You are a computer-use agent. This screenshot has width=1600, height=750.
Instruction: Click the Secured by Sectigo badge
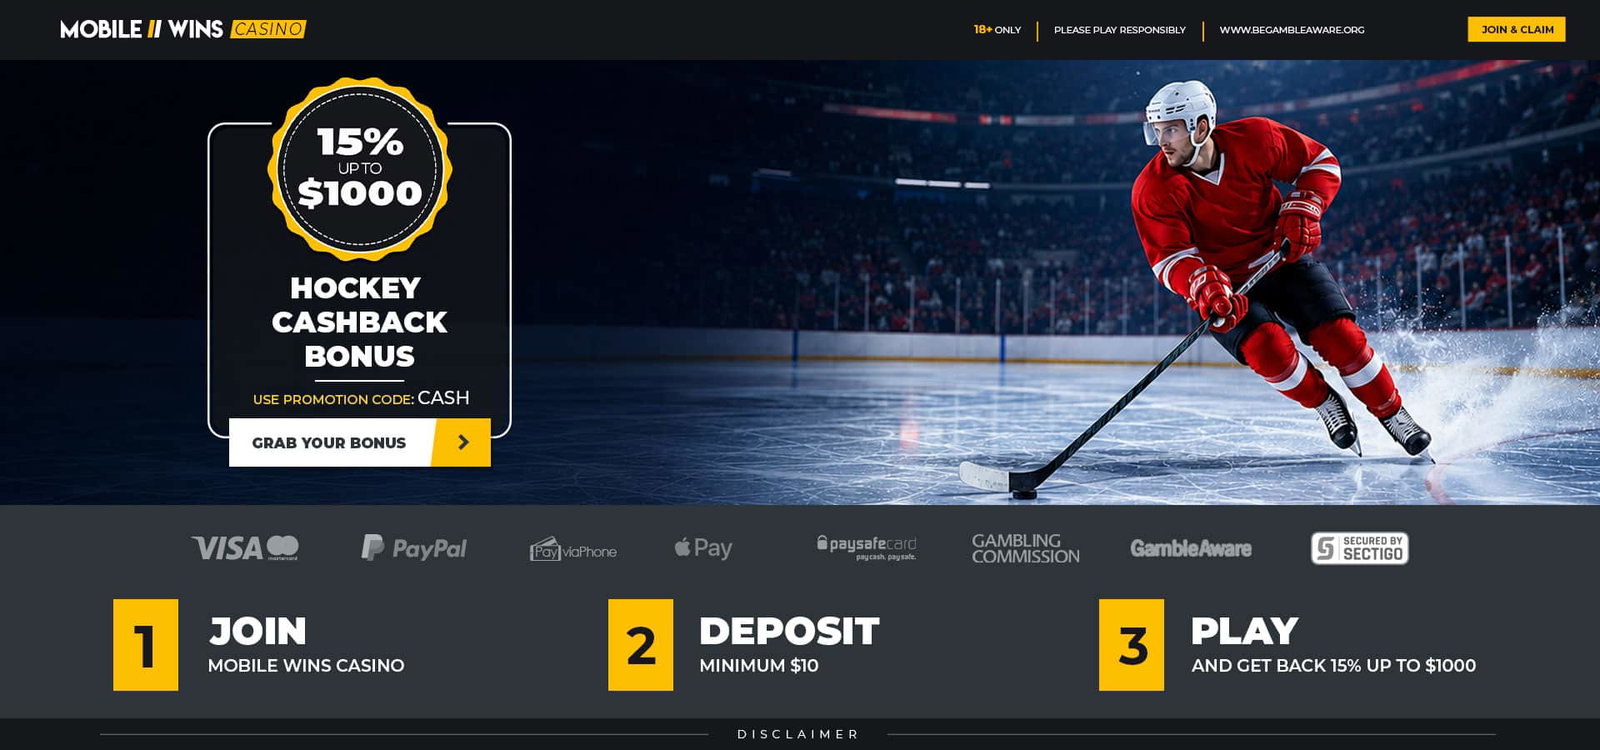1360,548
